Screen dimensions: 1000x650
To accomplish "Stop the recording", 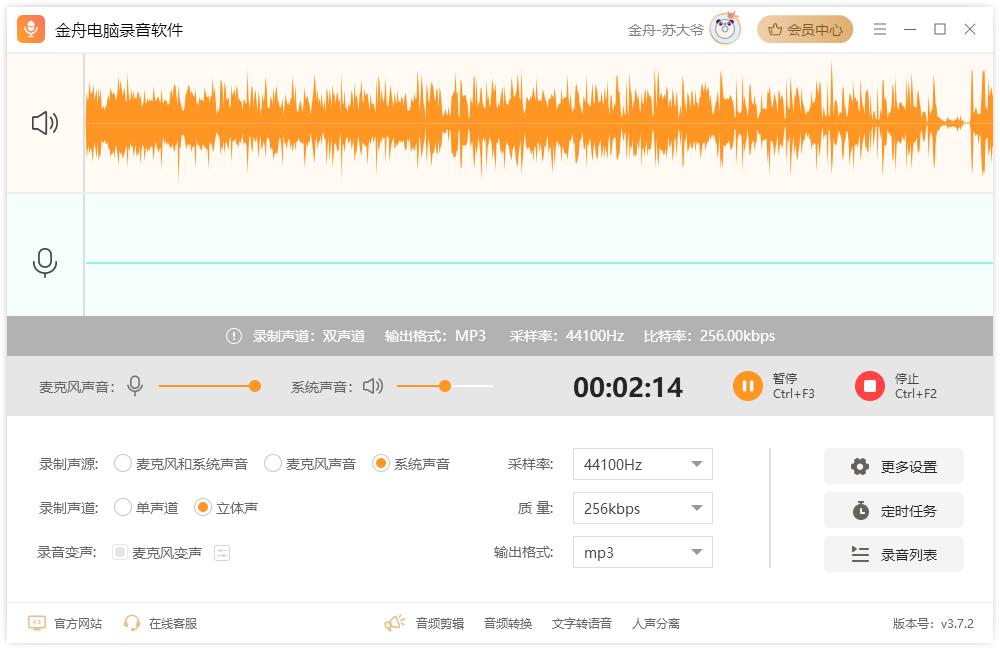I will coord(870,386).
